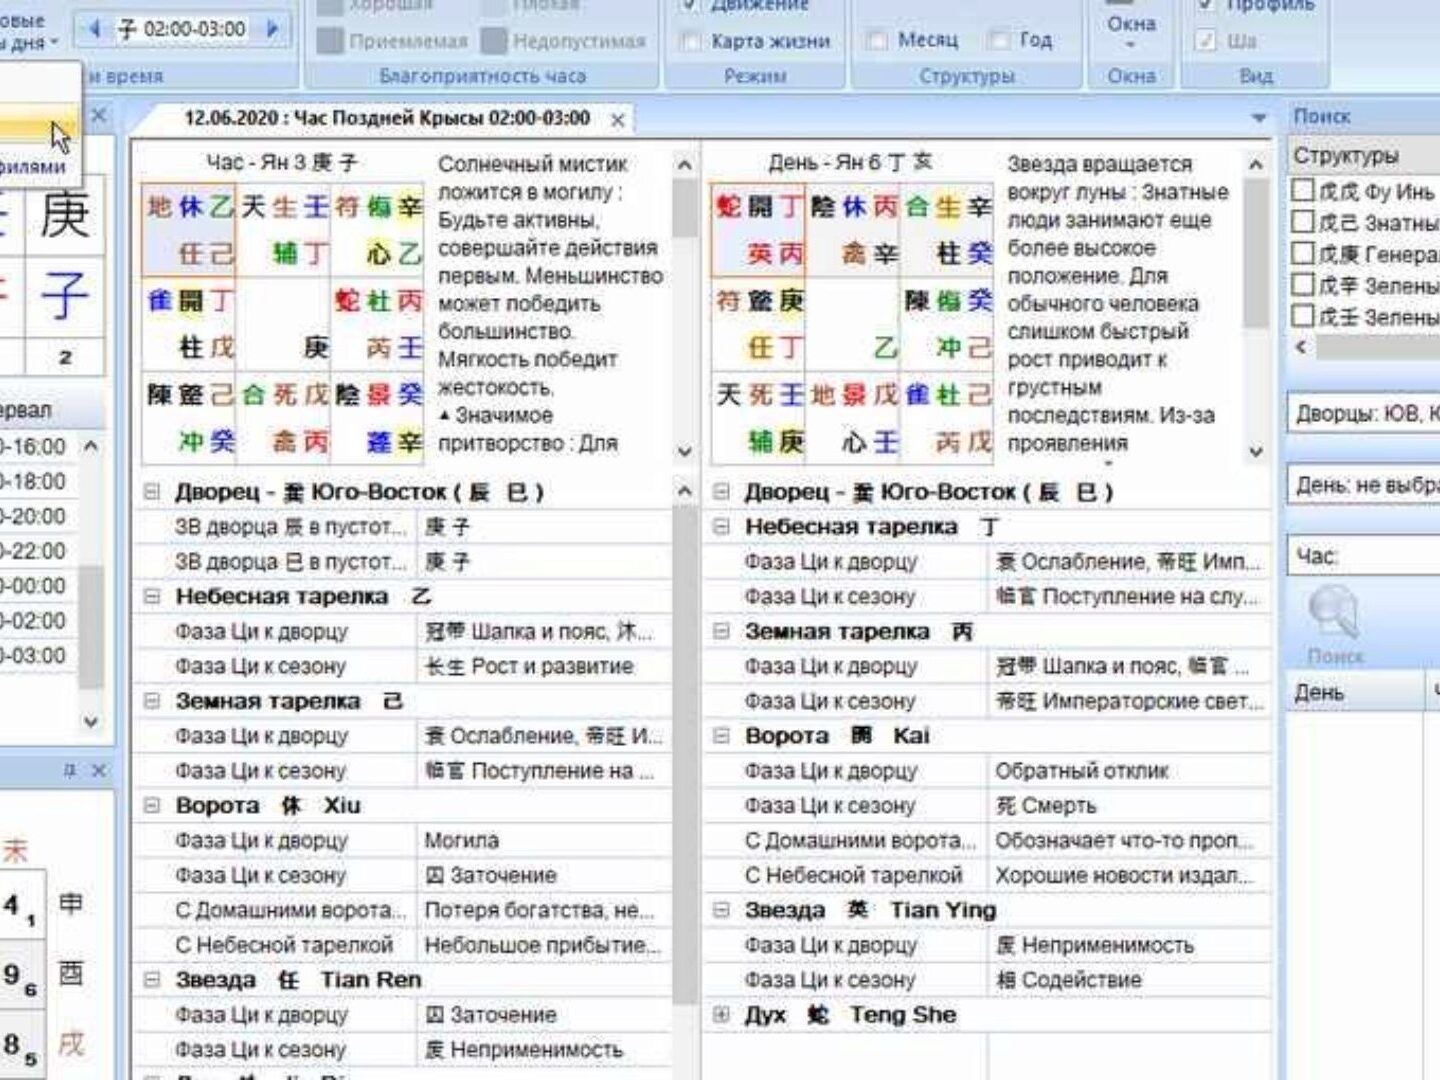Screen dimensions: 1440x1080
Task: Advance to the next hour with right arrow
Action: pyautogui.click(x=272, y=29)
